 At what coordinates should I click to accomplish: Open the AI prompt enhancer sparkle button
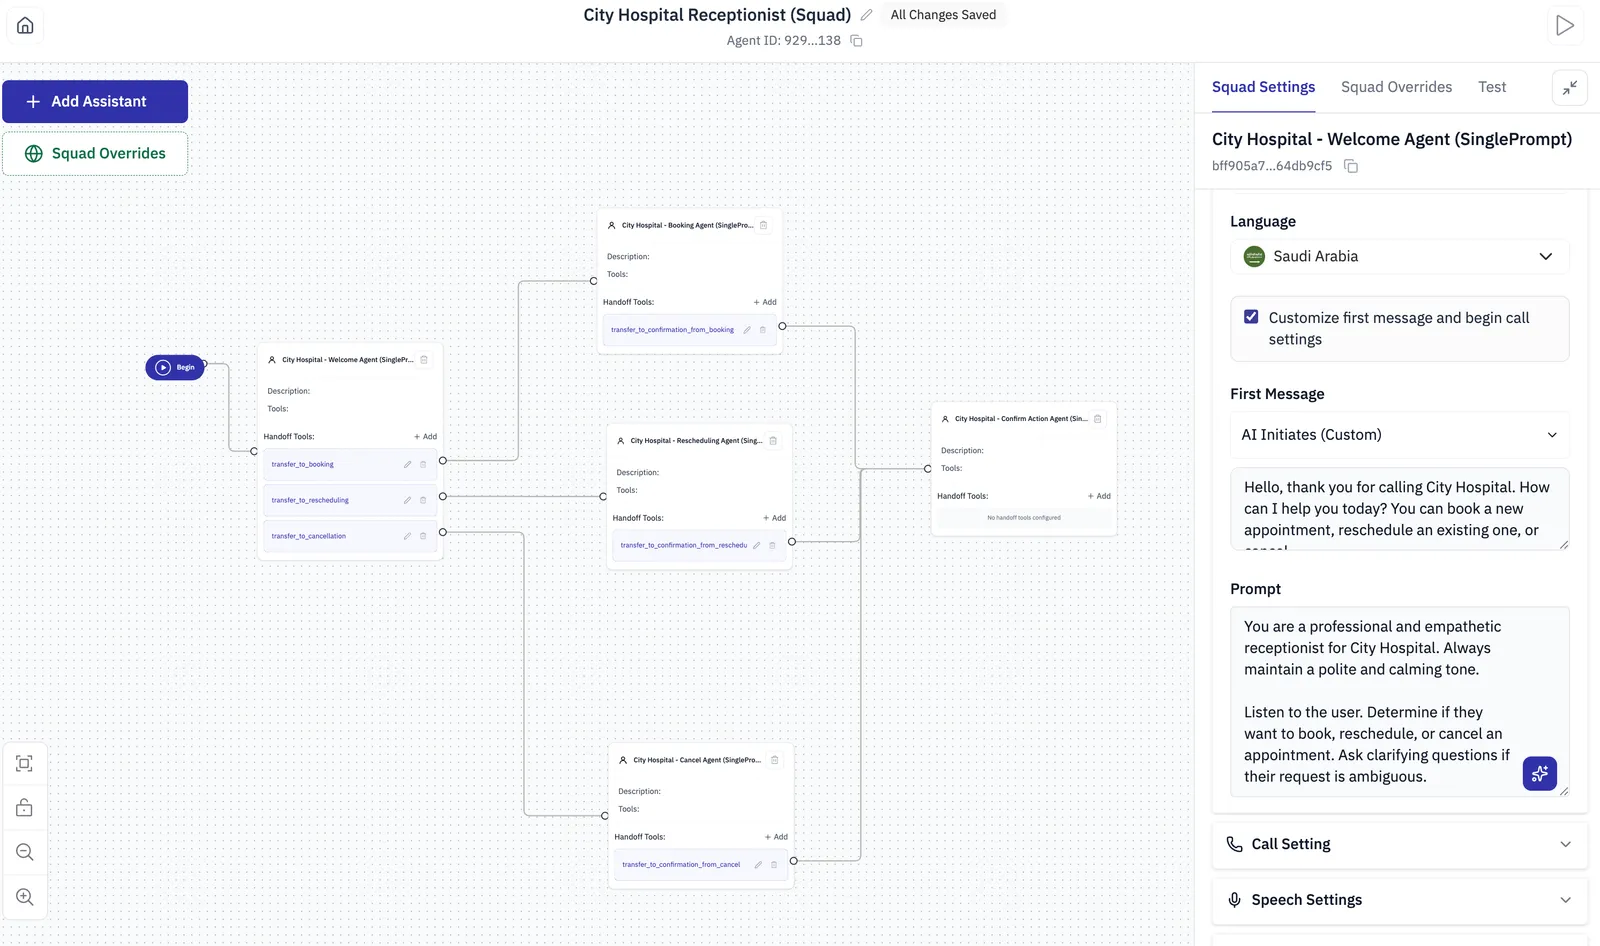point(1540,773)
